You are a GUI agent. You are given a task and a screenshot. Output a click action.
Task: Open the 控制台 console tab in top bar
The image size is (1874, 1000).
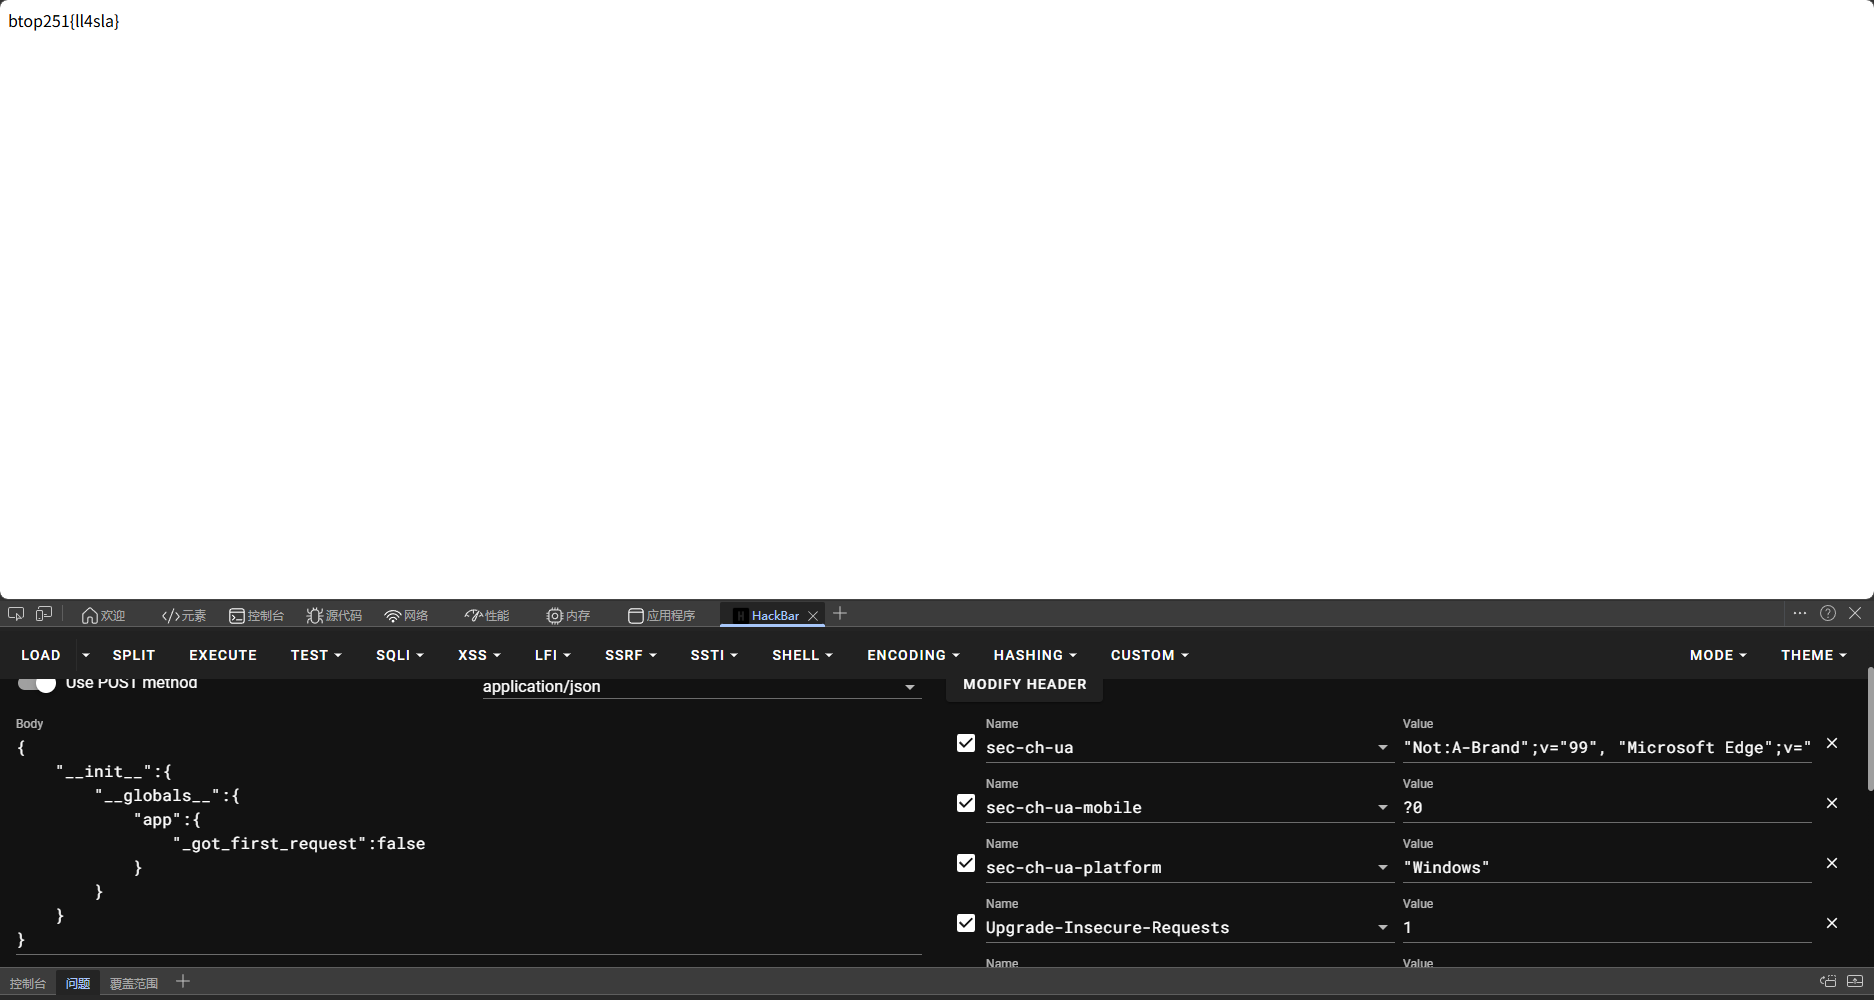(256, 615)
